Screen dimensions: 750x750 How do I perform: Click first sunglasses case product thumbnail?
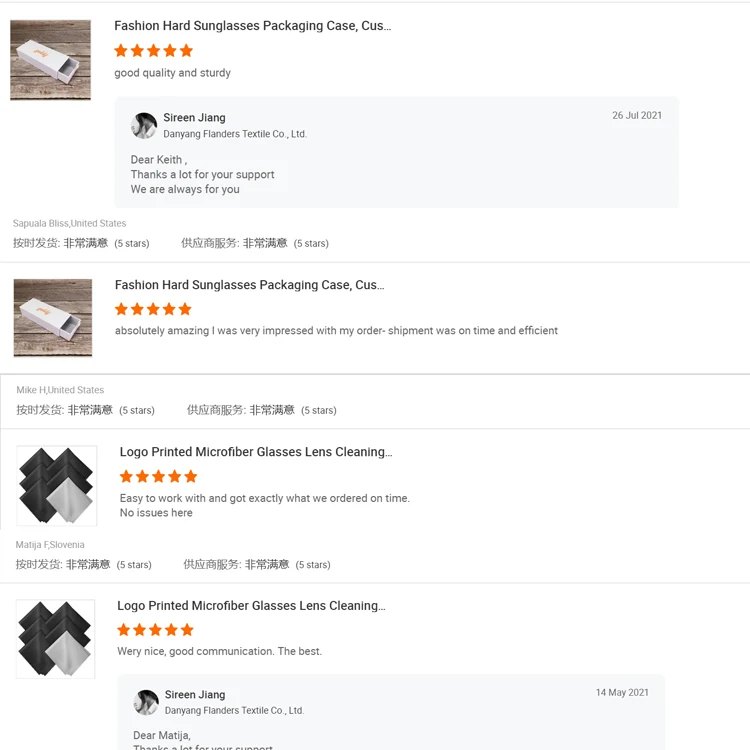(51, 60)
